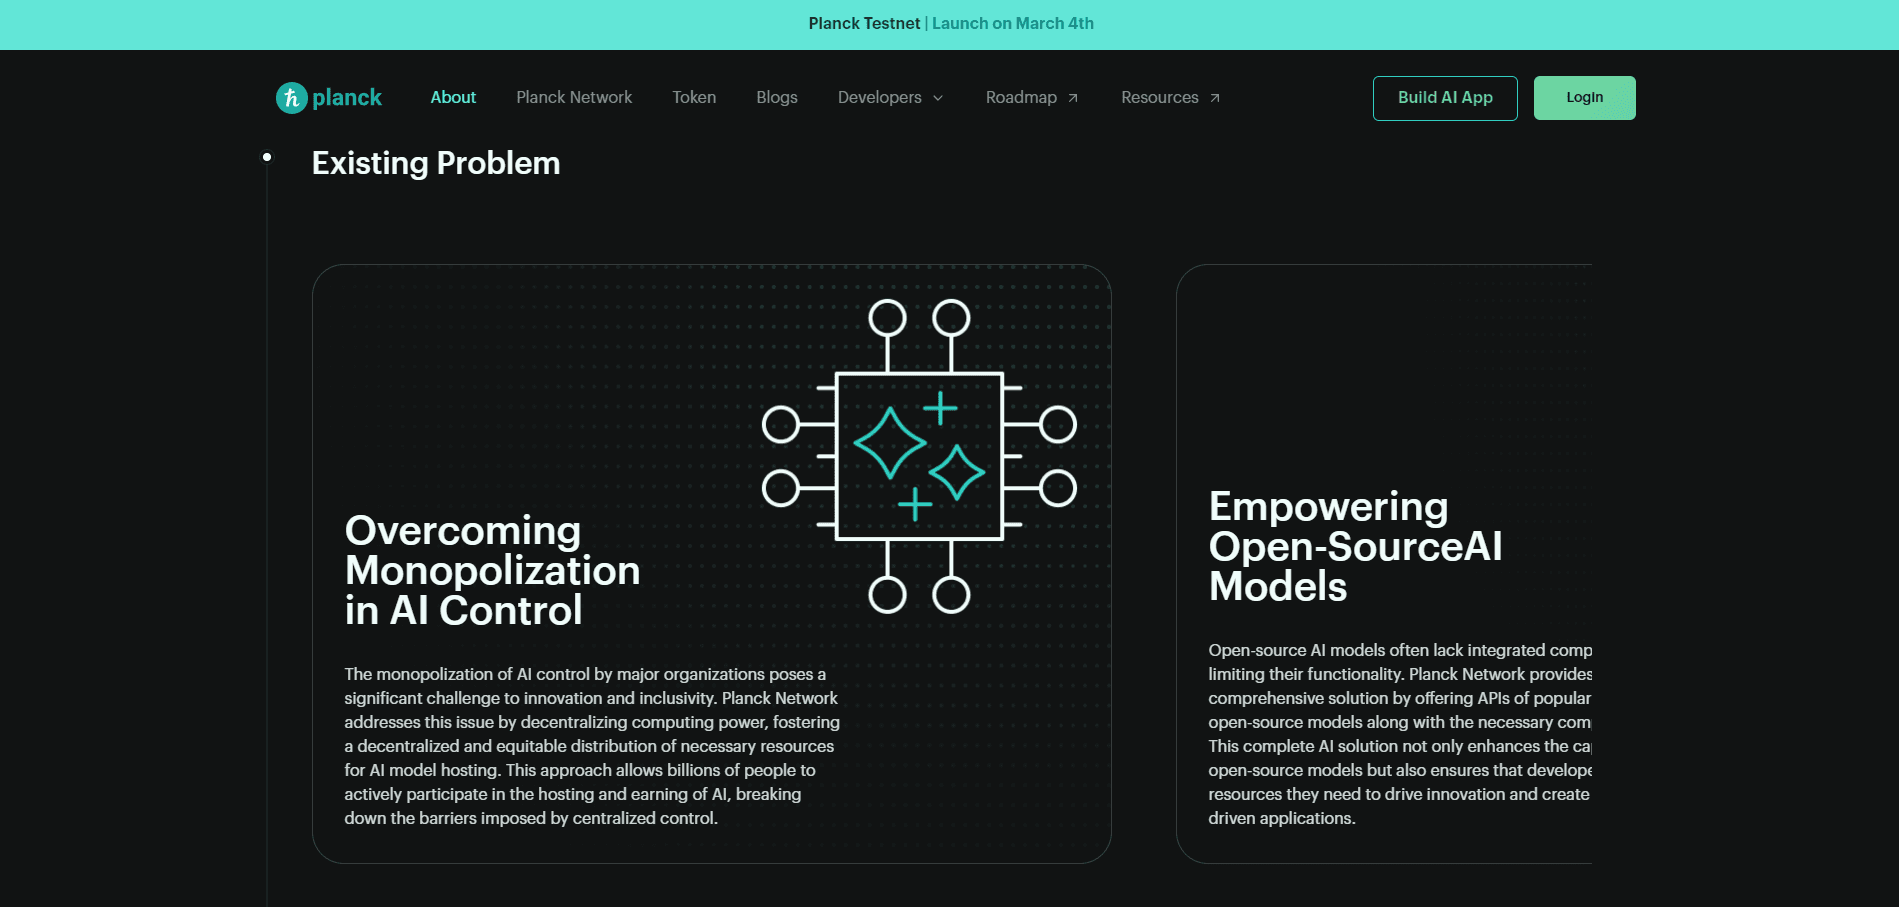Click the Existing Problem timeline dot
Viewport: 1899px width, 907px height.
tap(267, 157)
